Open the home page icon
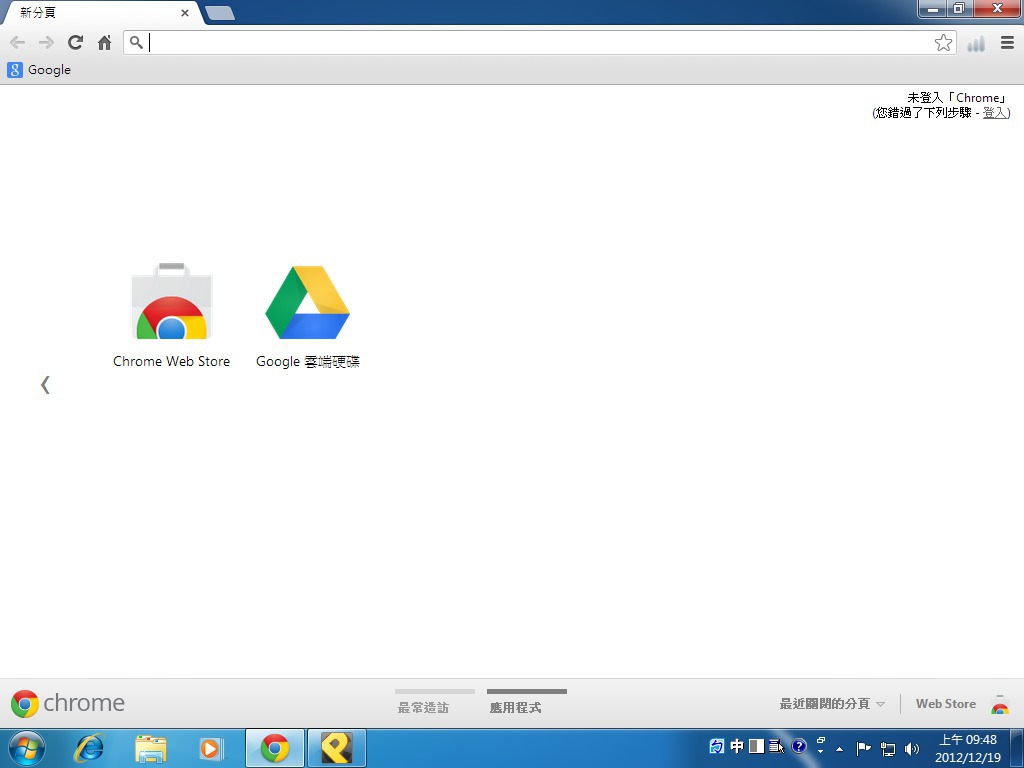This screenshot has height=768, width=1024. pos(104,43)
